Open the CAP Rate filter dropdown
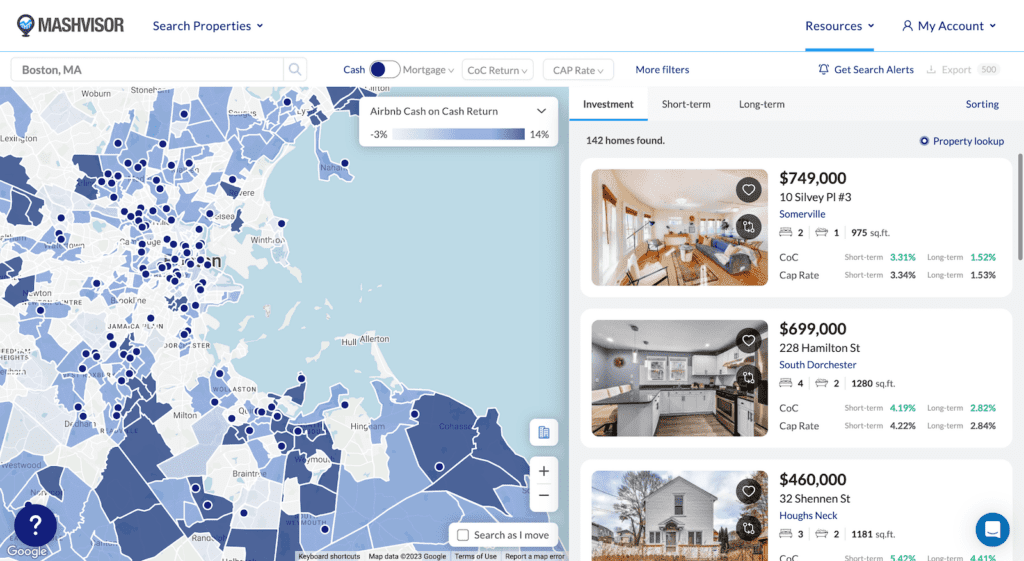The image size is (1024, 561). [x=578, y=70]
